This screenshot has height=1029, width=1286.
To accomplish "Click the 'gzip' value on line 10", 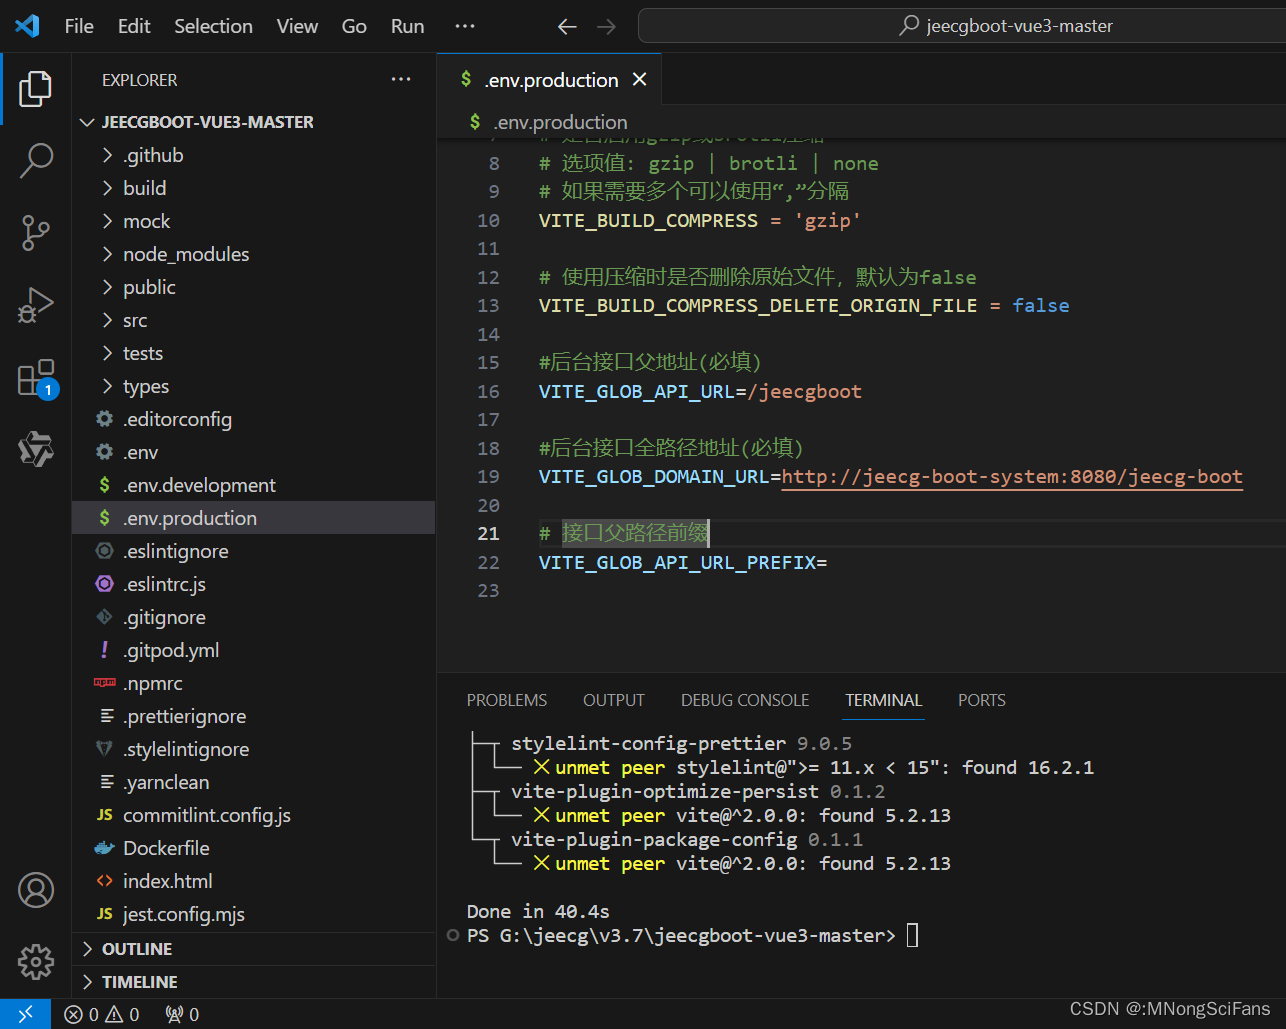I will point(827,220).
